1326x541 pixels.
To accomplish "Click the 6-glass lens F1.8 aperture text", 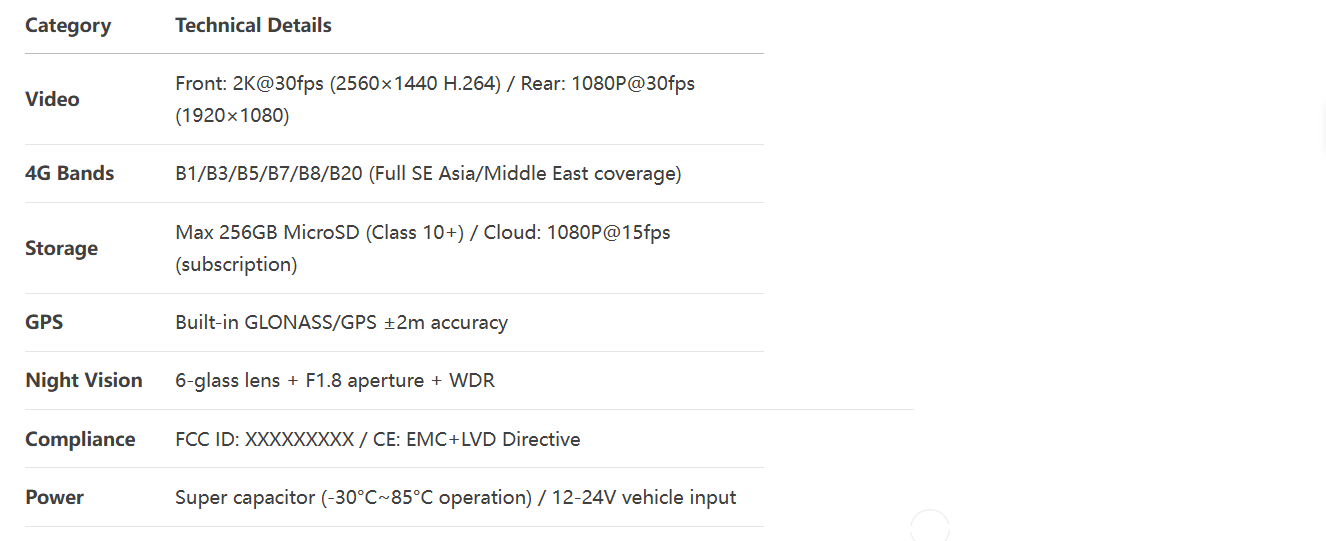I will [x=307, y=381].
